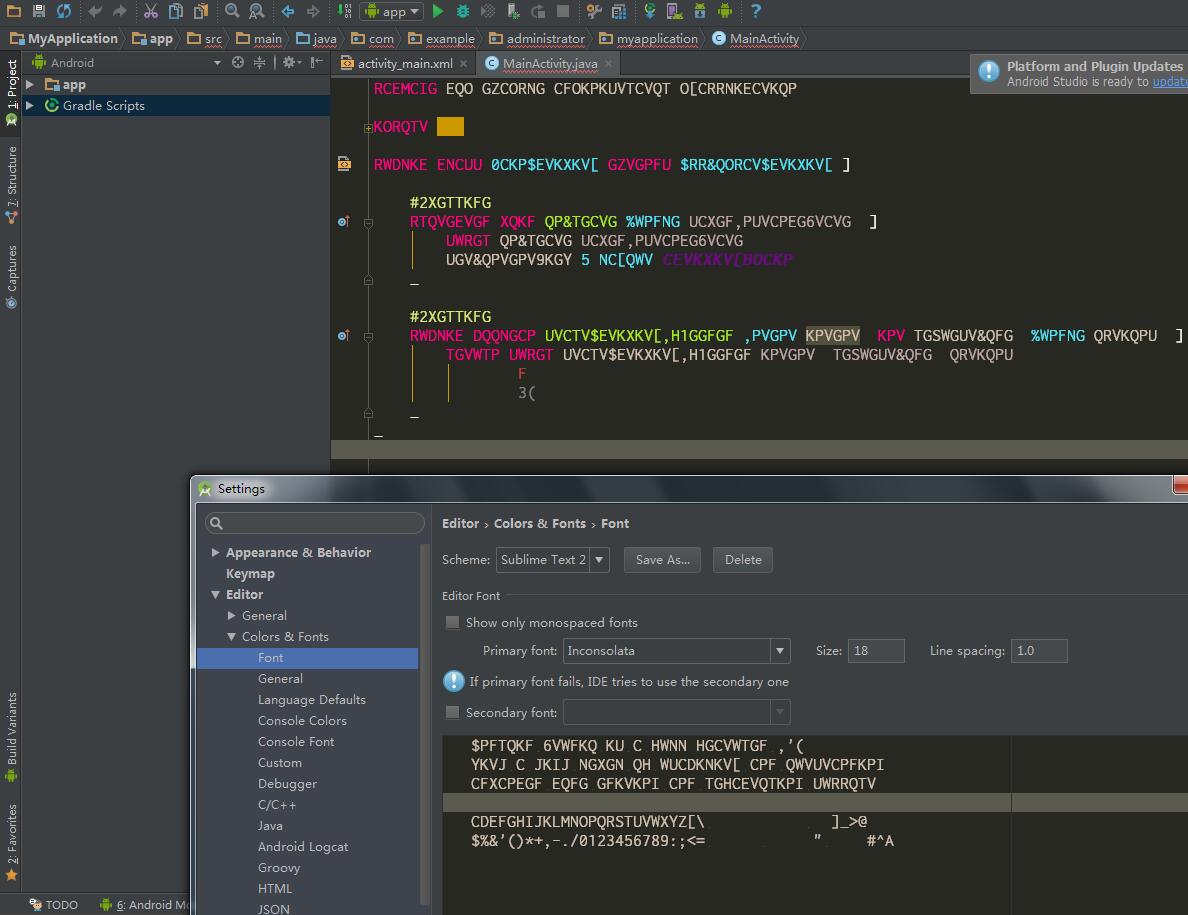Click the Cut scissors icon

point(151,11)
